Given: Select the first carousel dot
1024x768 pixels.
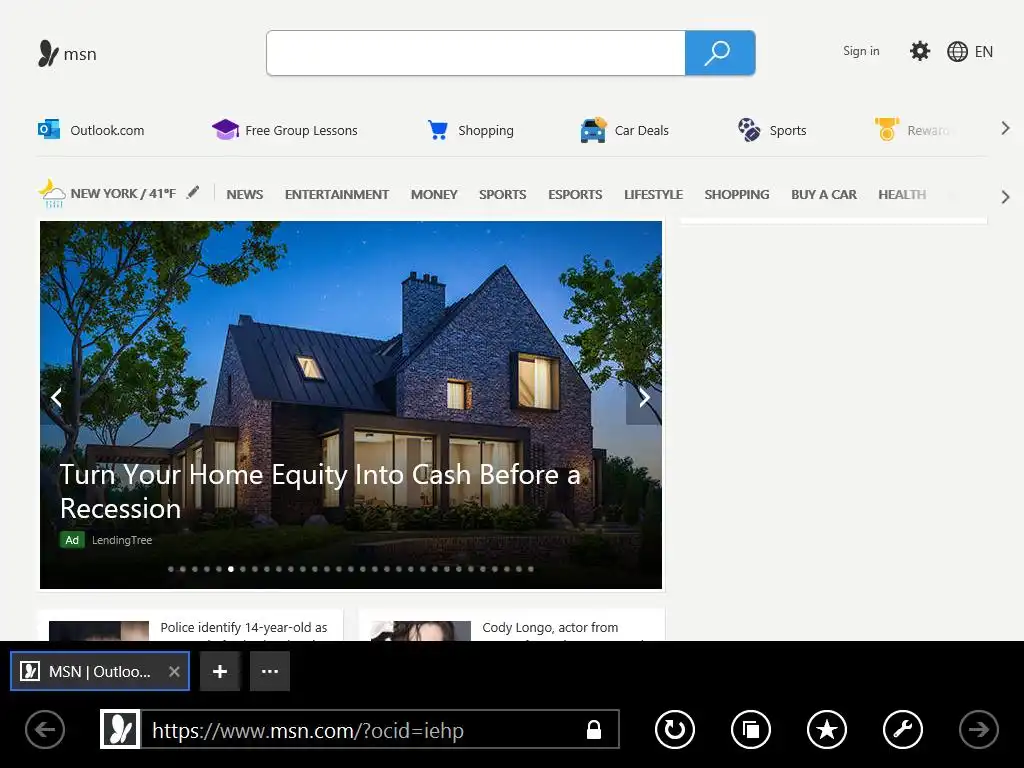Looking at the screenshot, I should (x=170, y=569).
